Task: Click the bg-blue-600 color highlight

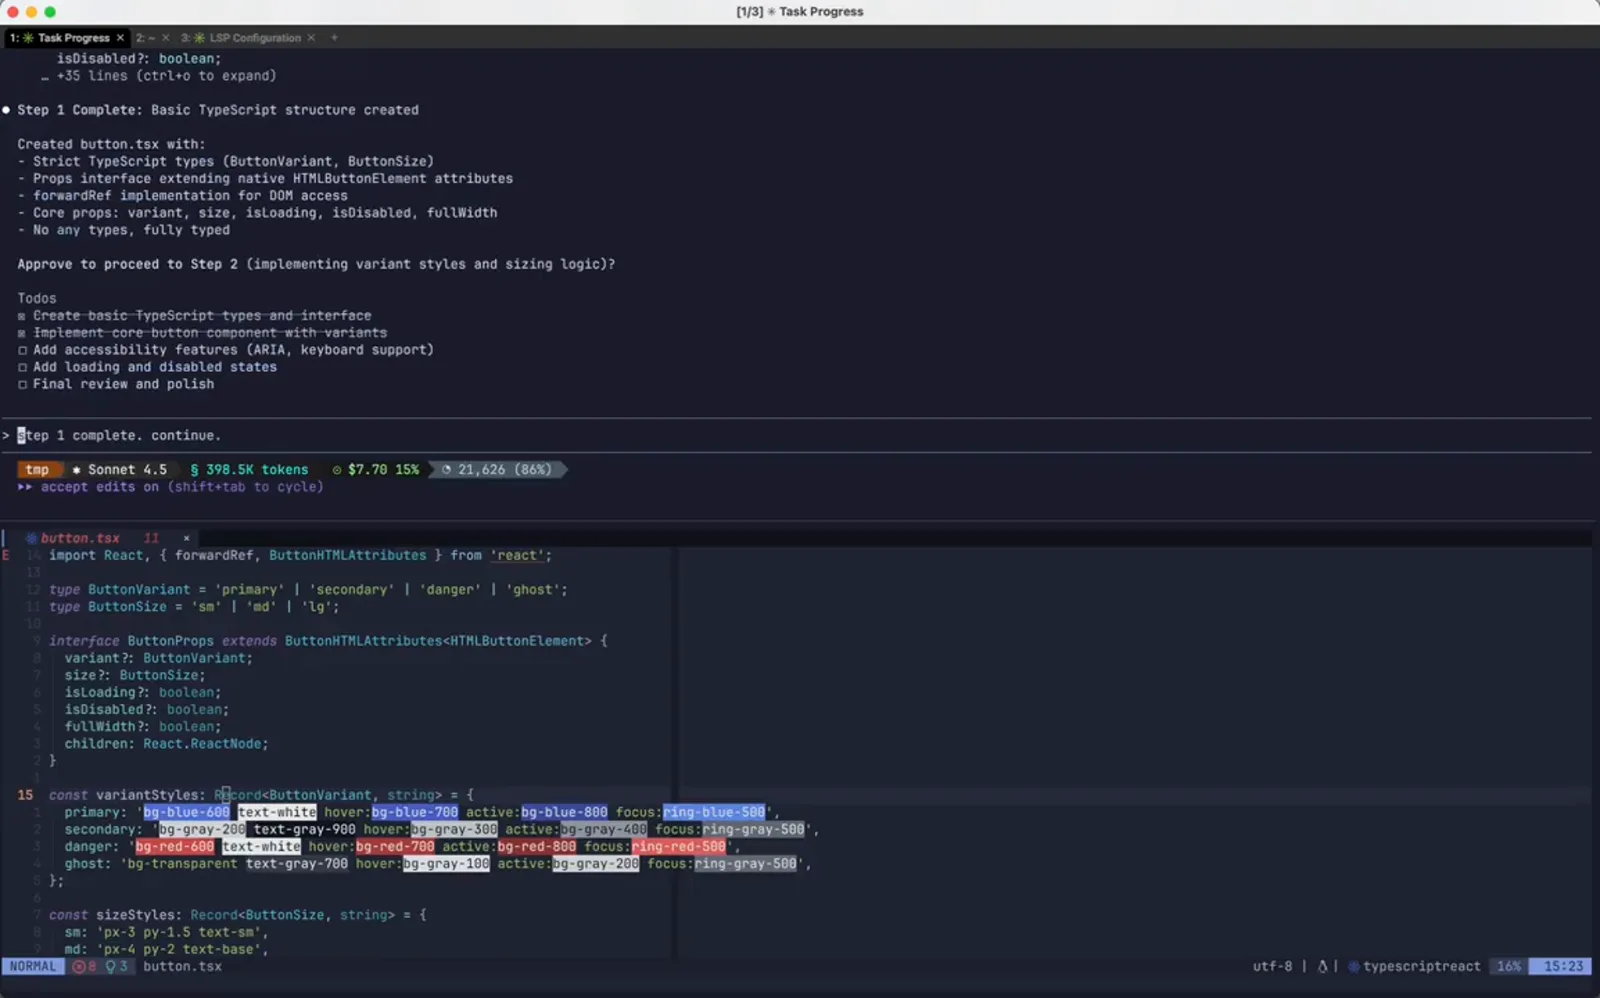Action: coord(186,813)
